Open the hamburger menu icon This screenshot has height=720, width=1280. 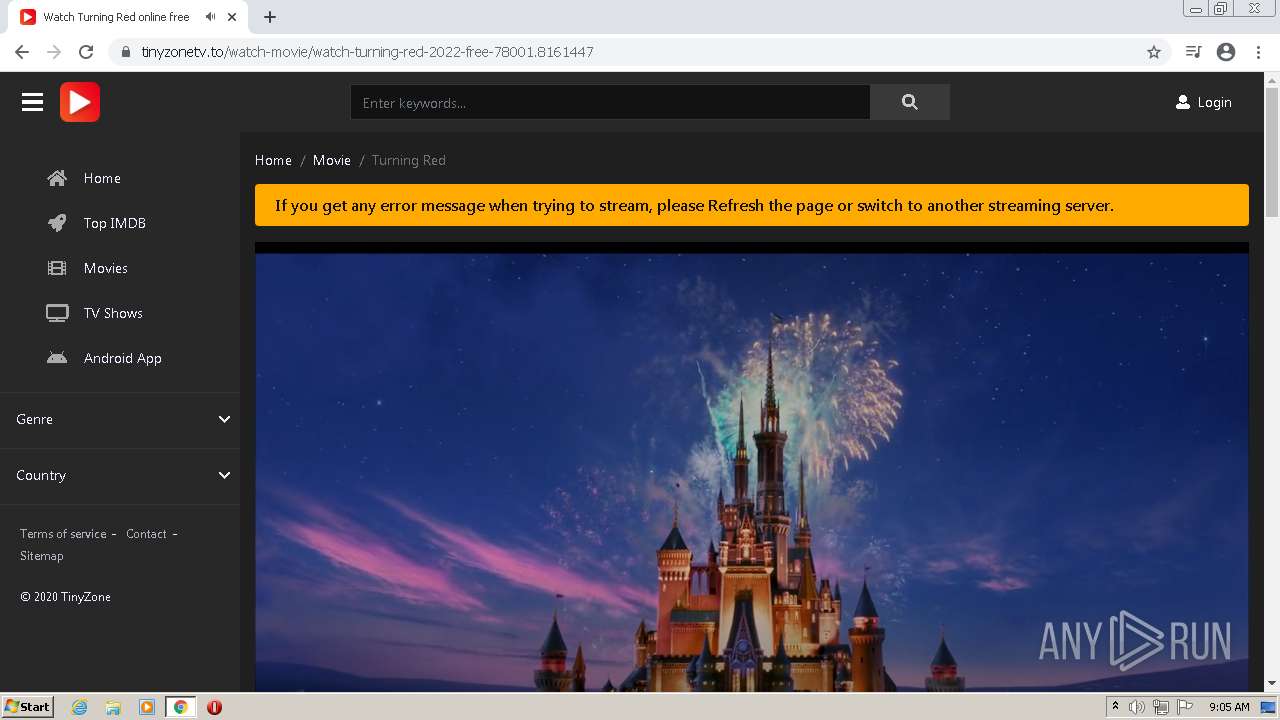pyautogui.click(x=33, y=102)
